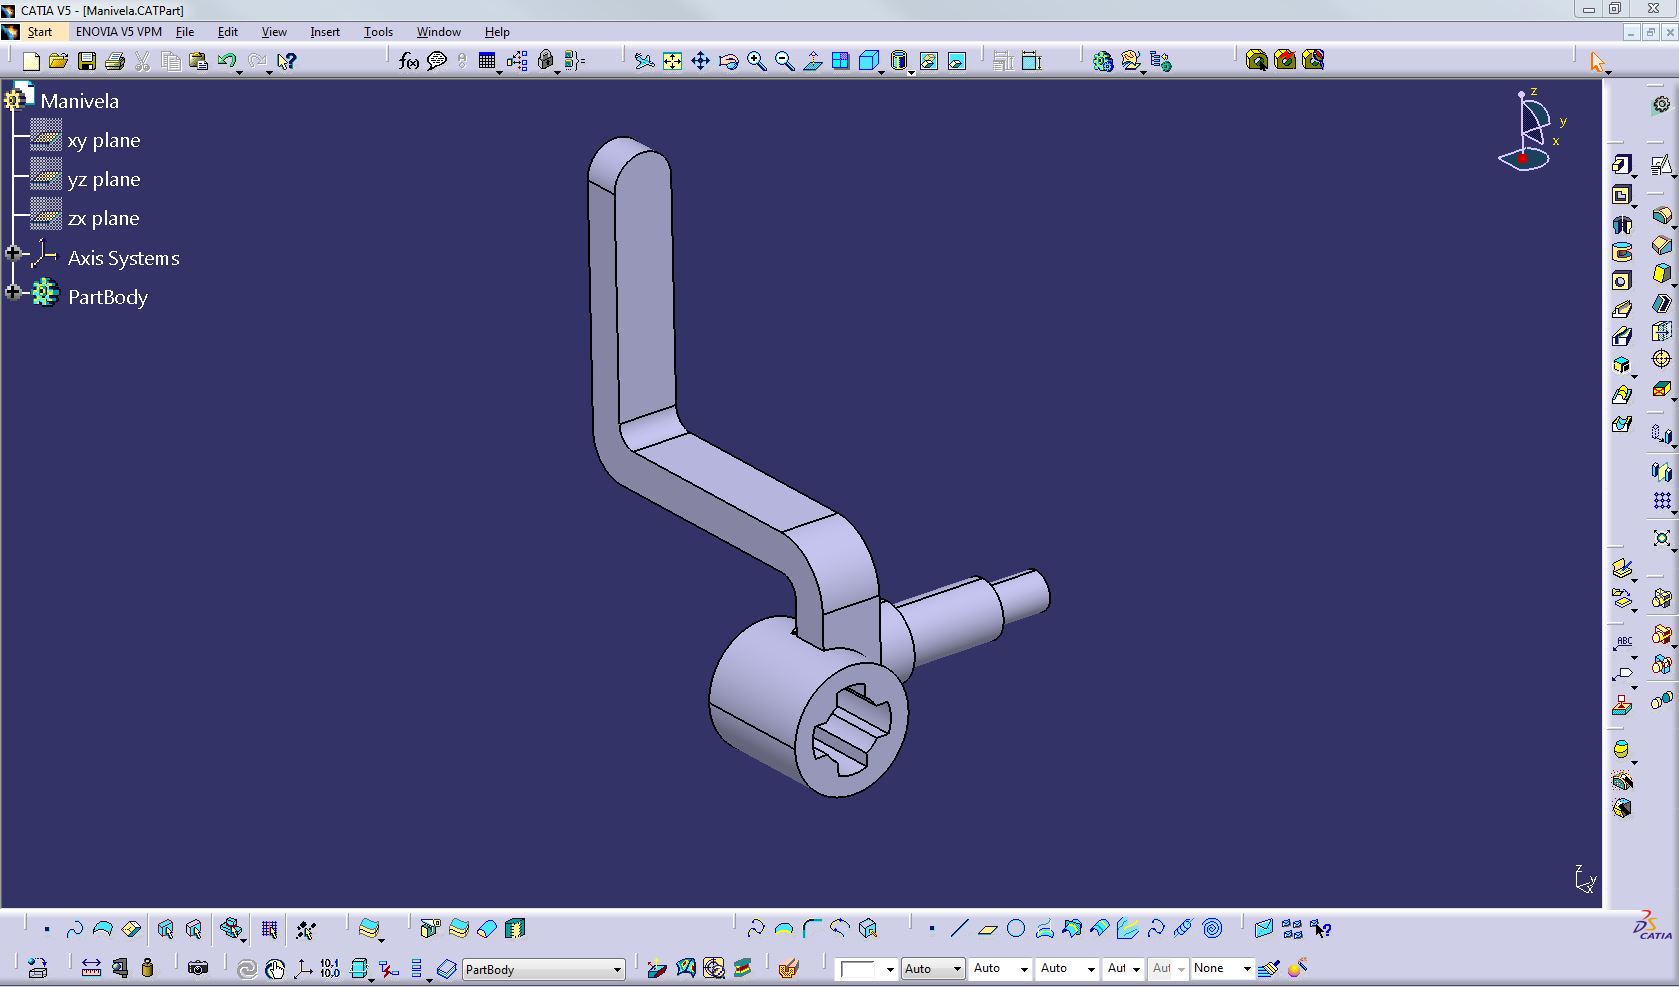Viewport: 1679px width, 987px height.
Task: Open the Tools menu
Action: click(x=378, y=32)
